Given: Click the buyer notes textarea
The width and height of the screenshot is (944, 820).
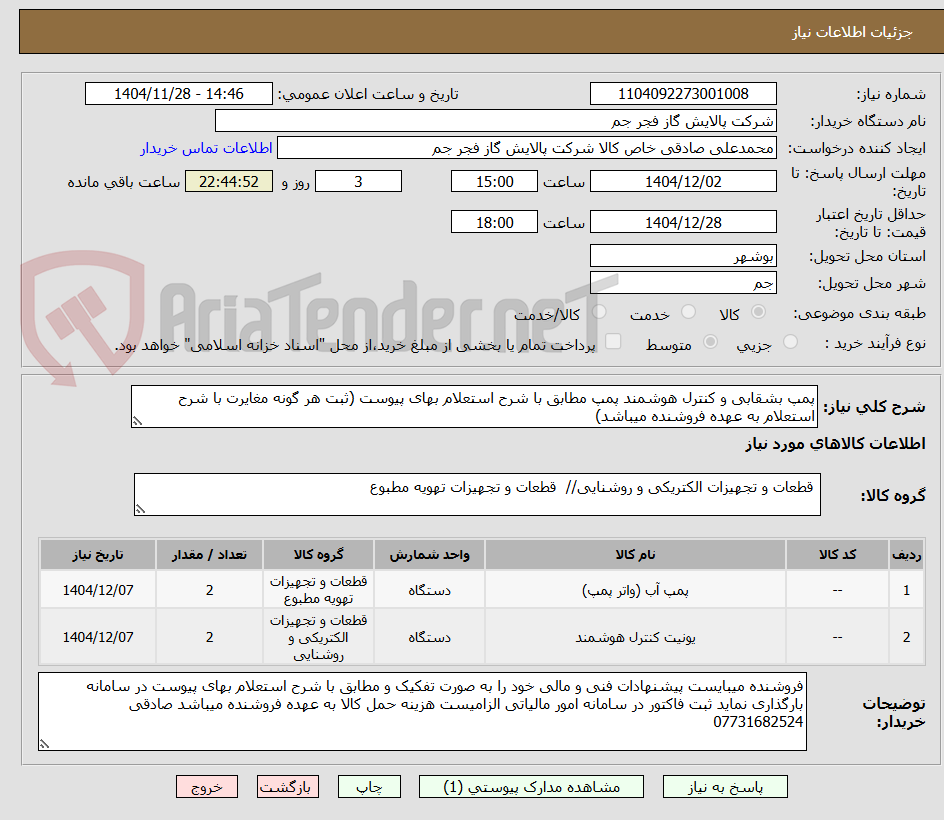Looking at the screenshot, I should tap(422, 712).
